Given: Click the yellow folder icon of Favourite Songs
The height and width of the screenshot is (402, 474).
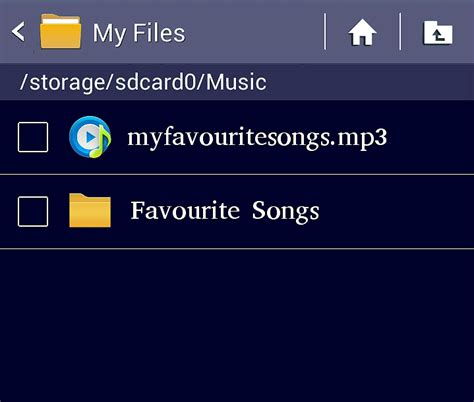Looking at the screenshot, I should (x=90, y=210).
